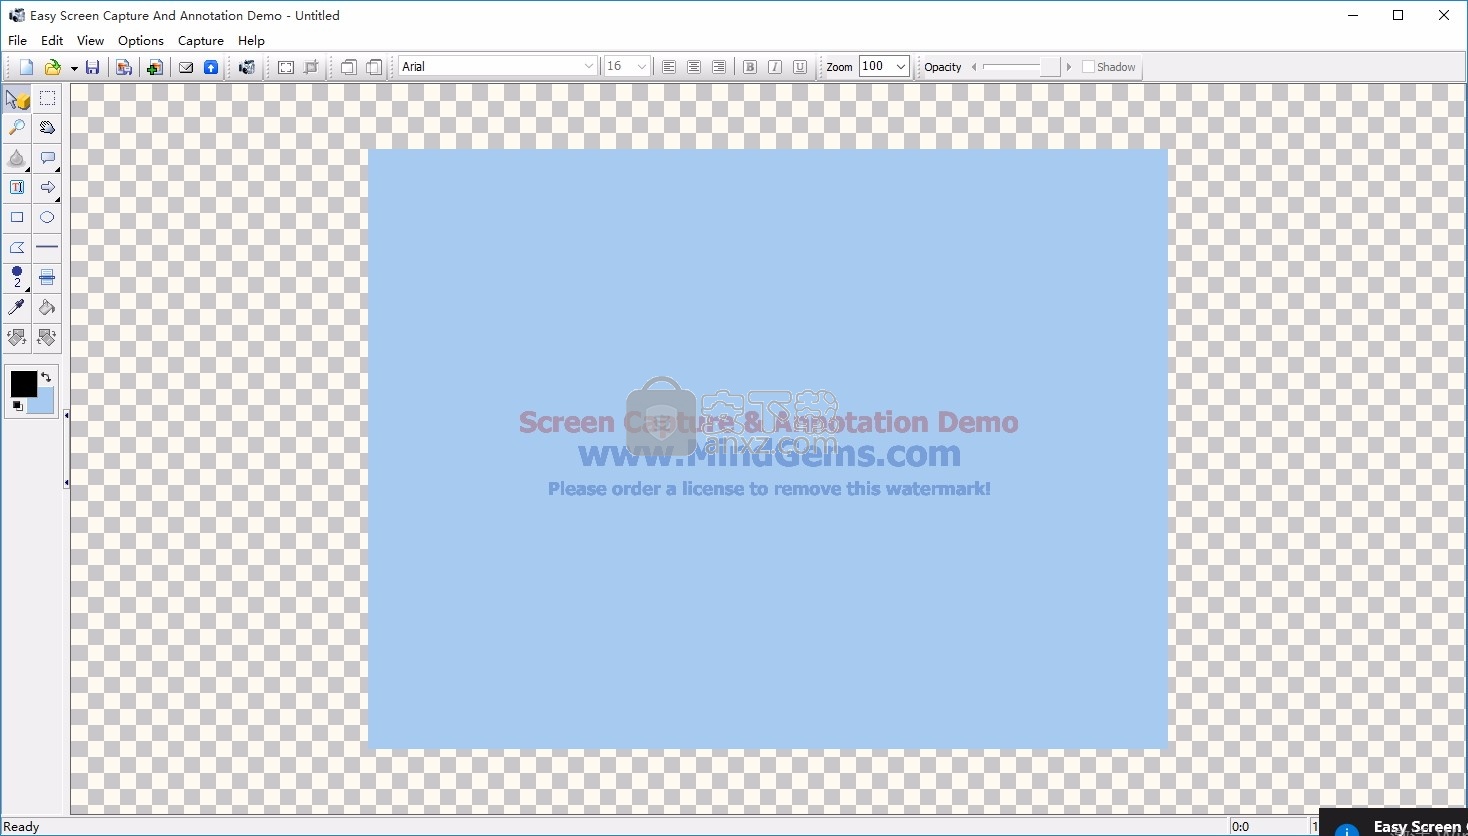Select the rectangle shape tool
The height and width of the screenshot is (836, 1468).
17,218
